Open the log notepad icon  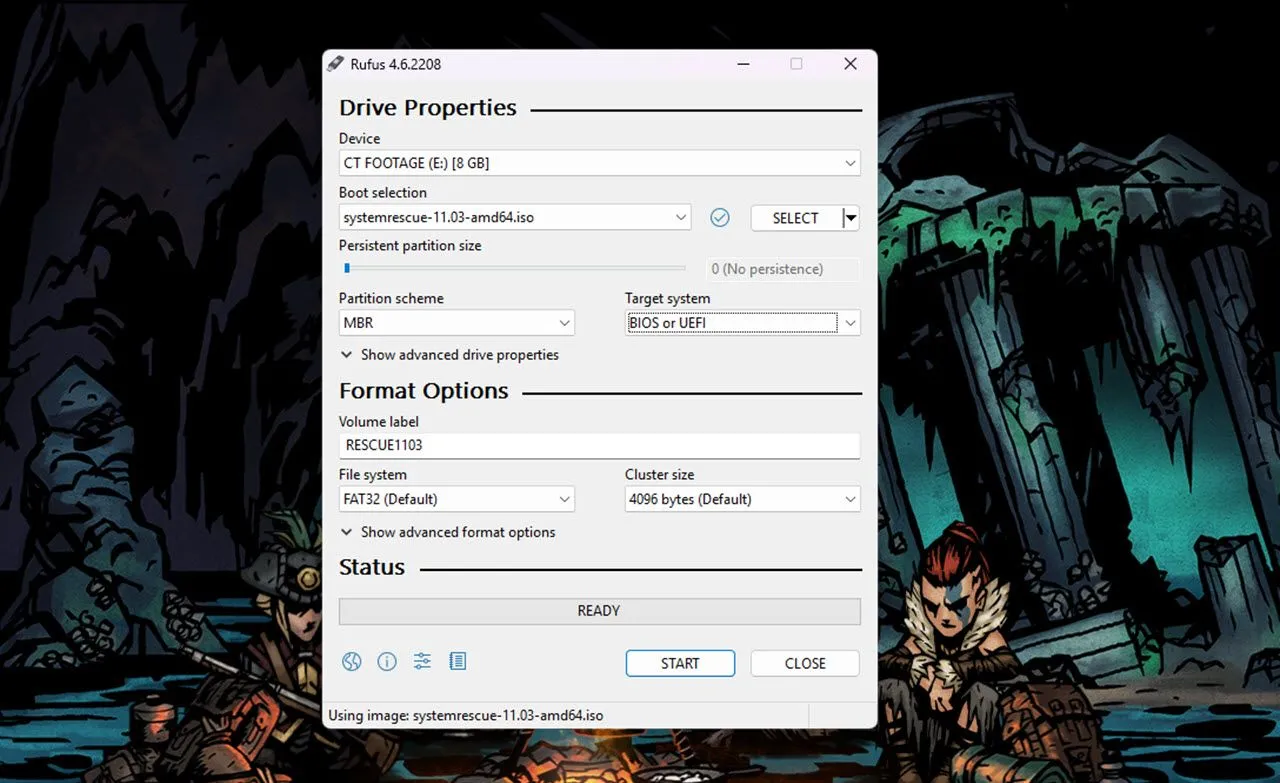[x=458, y=661]
